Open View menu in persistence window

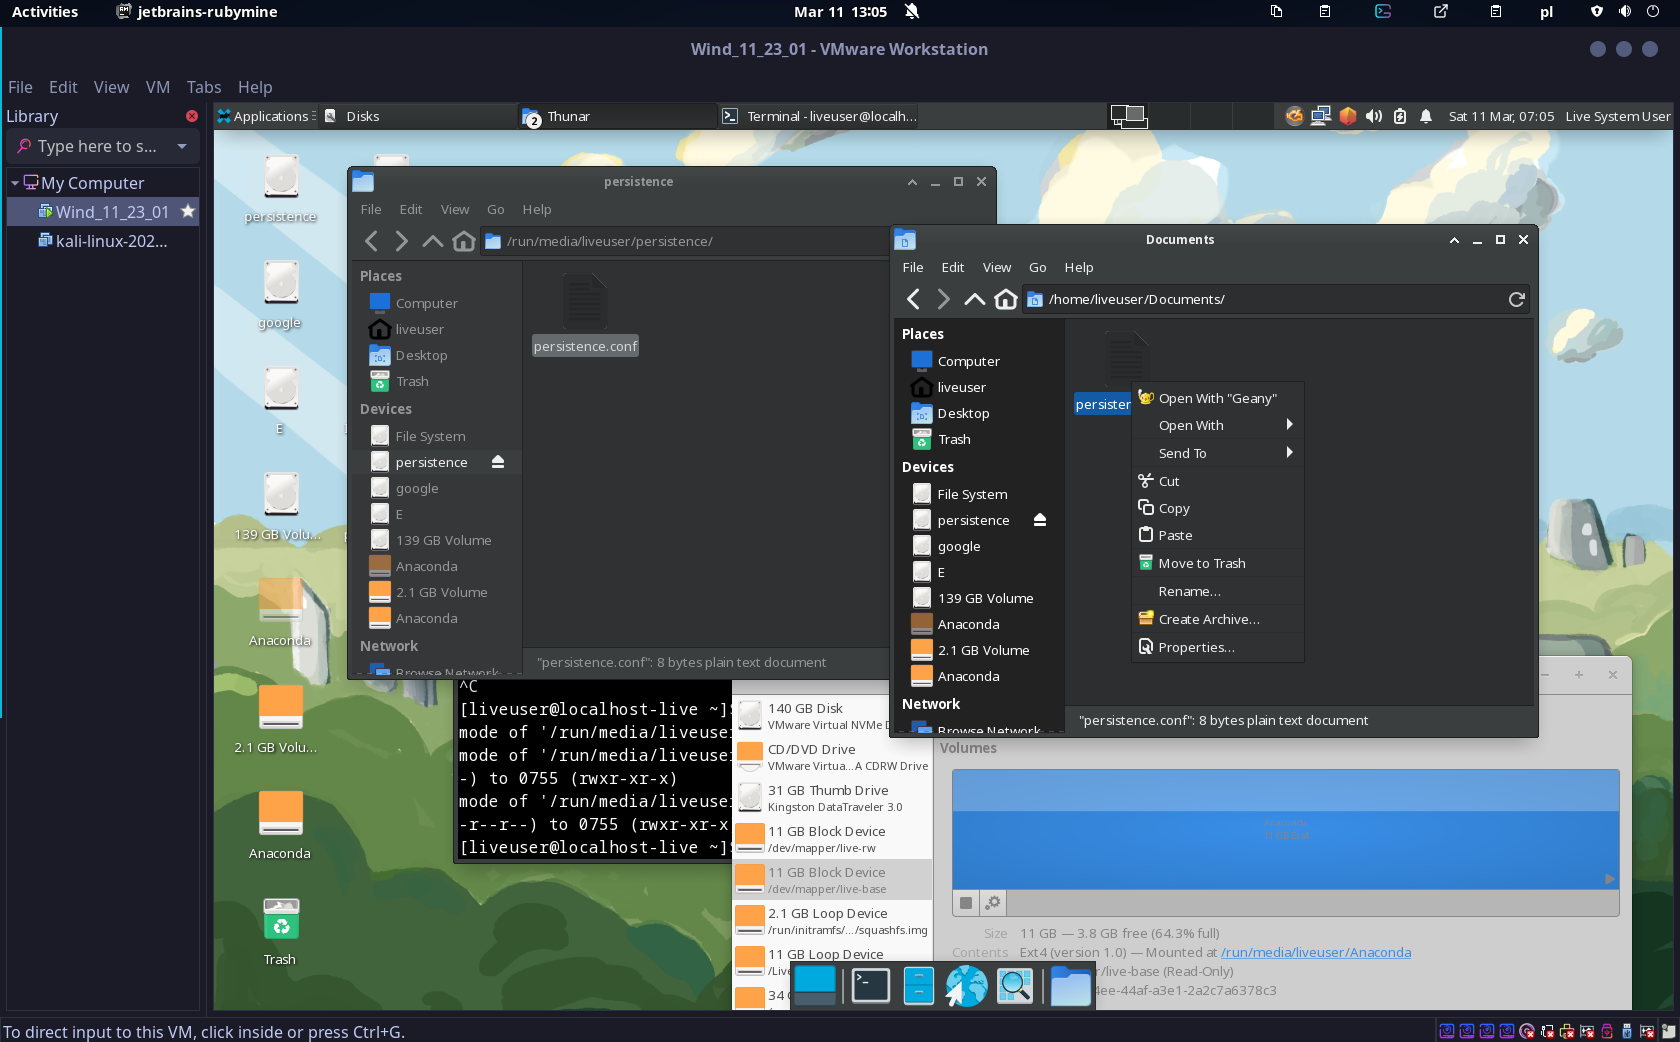click(455, 209)
